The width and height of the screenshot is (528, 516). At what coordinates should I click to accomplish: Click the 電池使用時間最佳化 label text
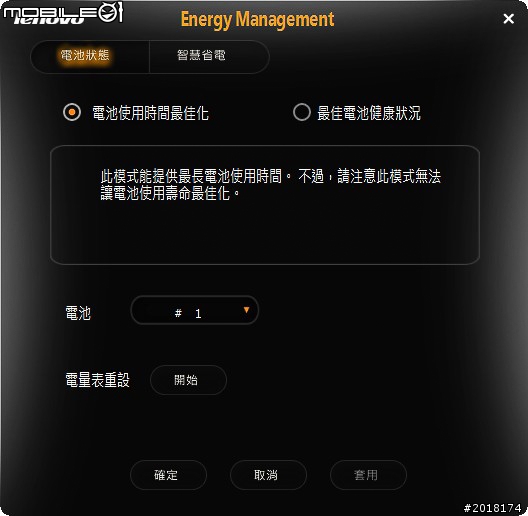point(150,113)
